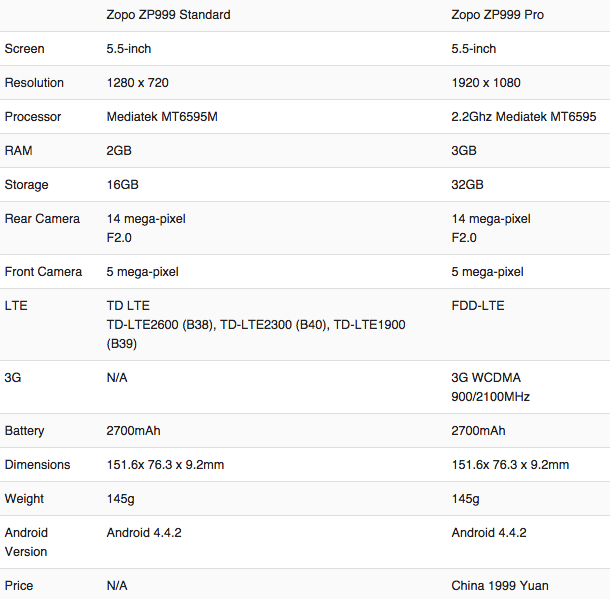Select the Battery row label
The width and height of the screenshot is (610, 599).
[x=25, y=431]
